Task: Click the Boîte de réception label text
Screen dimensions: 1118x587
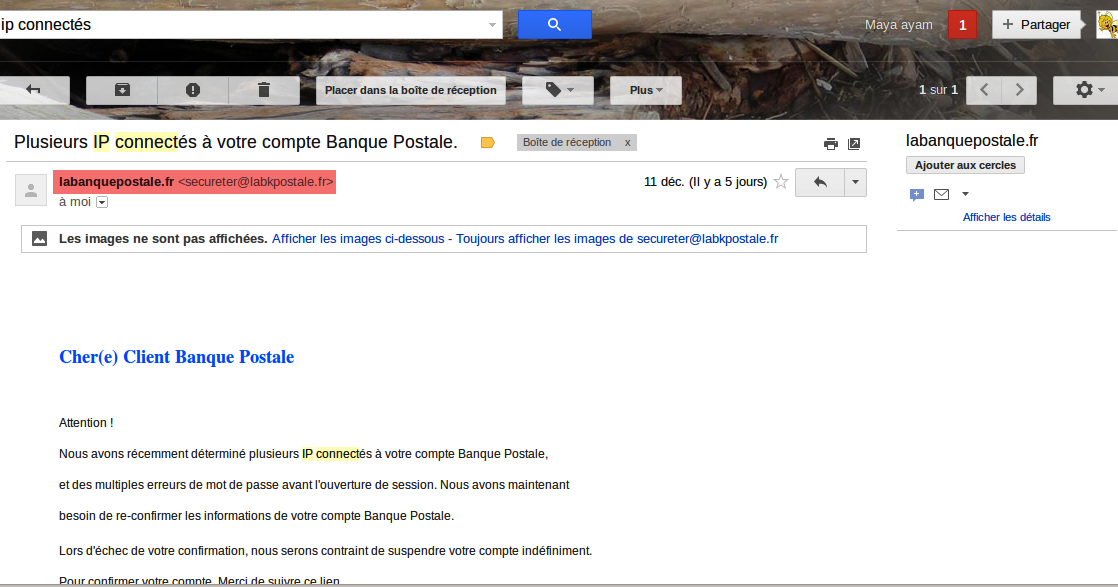Action: [567, 143]
